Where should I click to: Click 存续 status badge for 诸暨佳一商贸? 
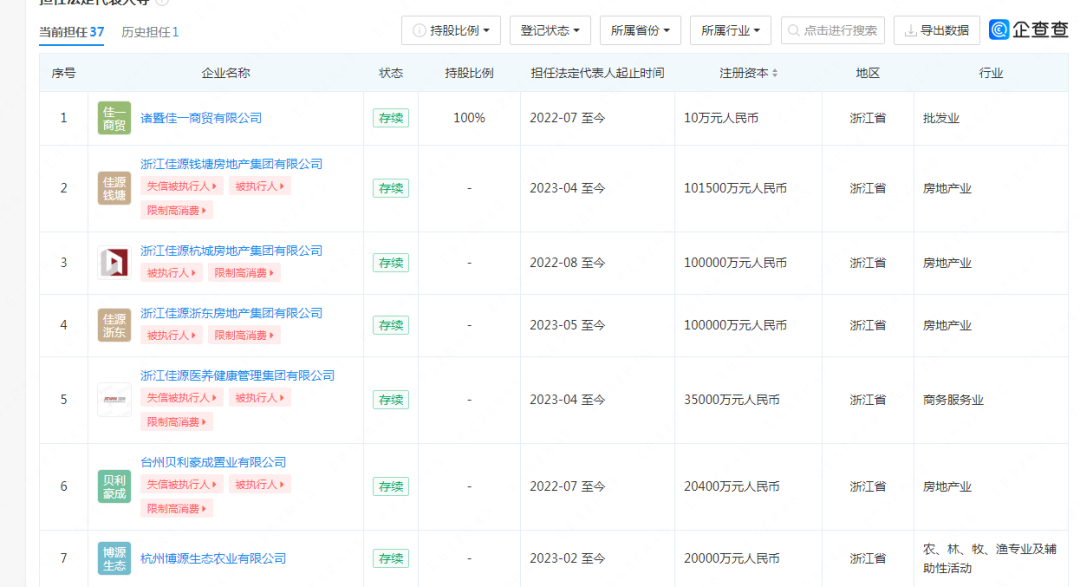(391, 119)
